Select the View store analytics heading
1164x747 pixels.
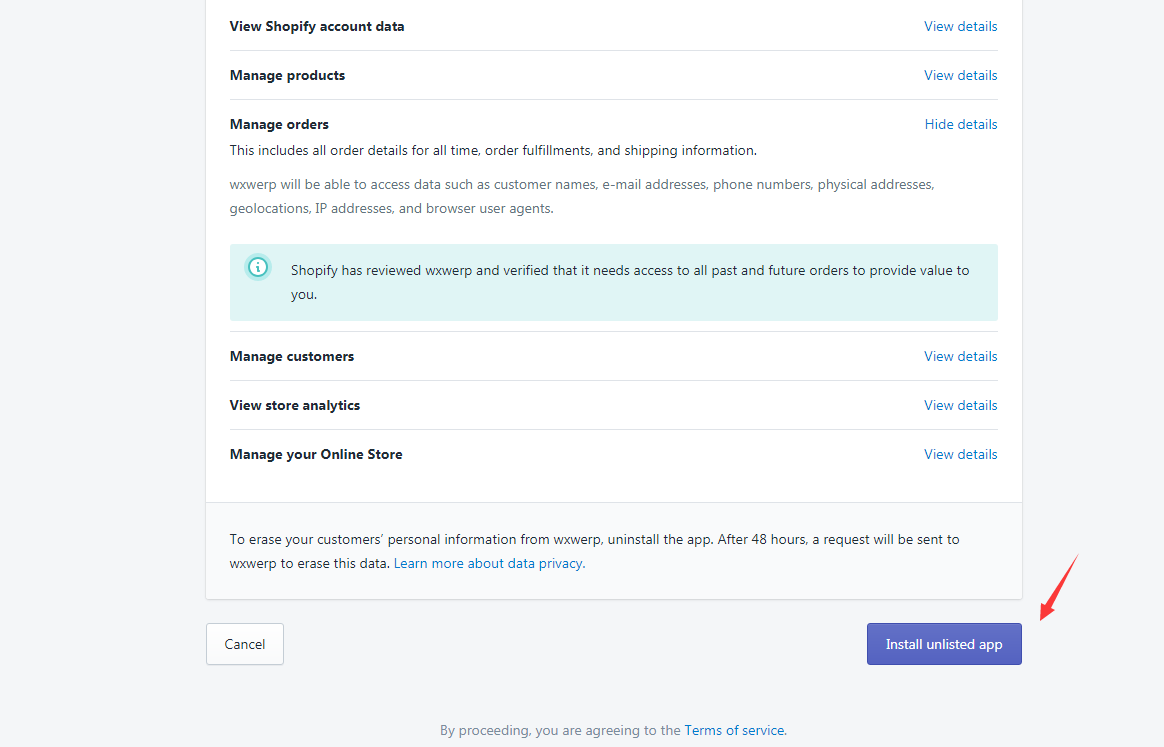click(295, 405)
